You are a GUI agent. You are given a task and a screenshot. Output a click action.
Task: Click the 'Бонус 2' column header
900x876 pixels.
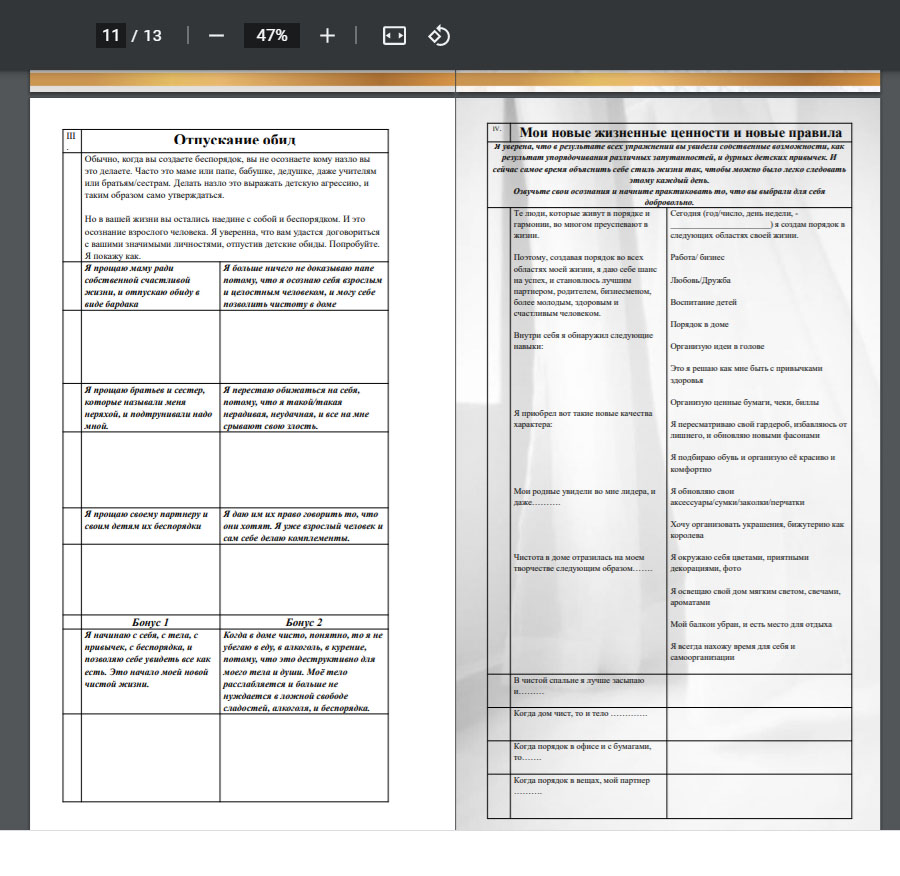point(304,621)
